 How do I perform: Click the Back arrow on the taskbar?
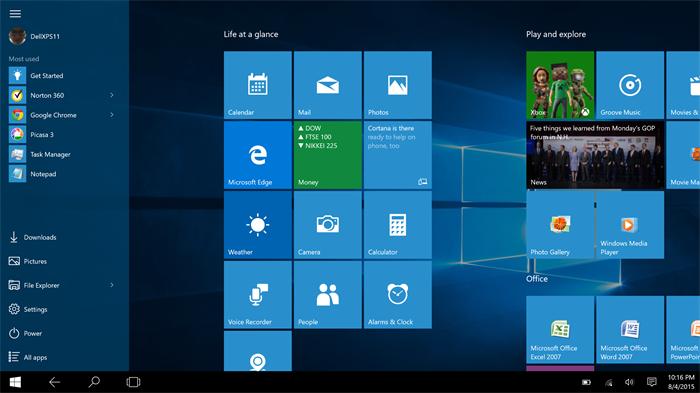[54, 382]
